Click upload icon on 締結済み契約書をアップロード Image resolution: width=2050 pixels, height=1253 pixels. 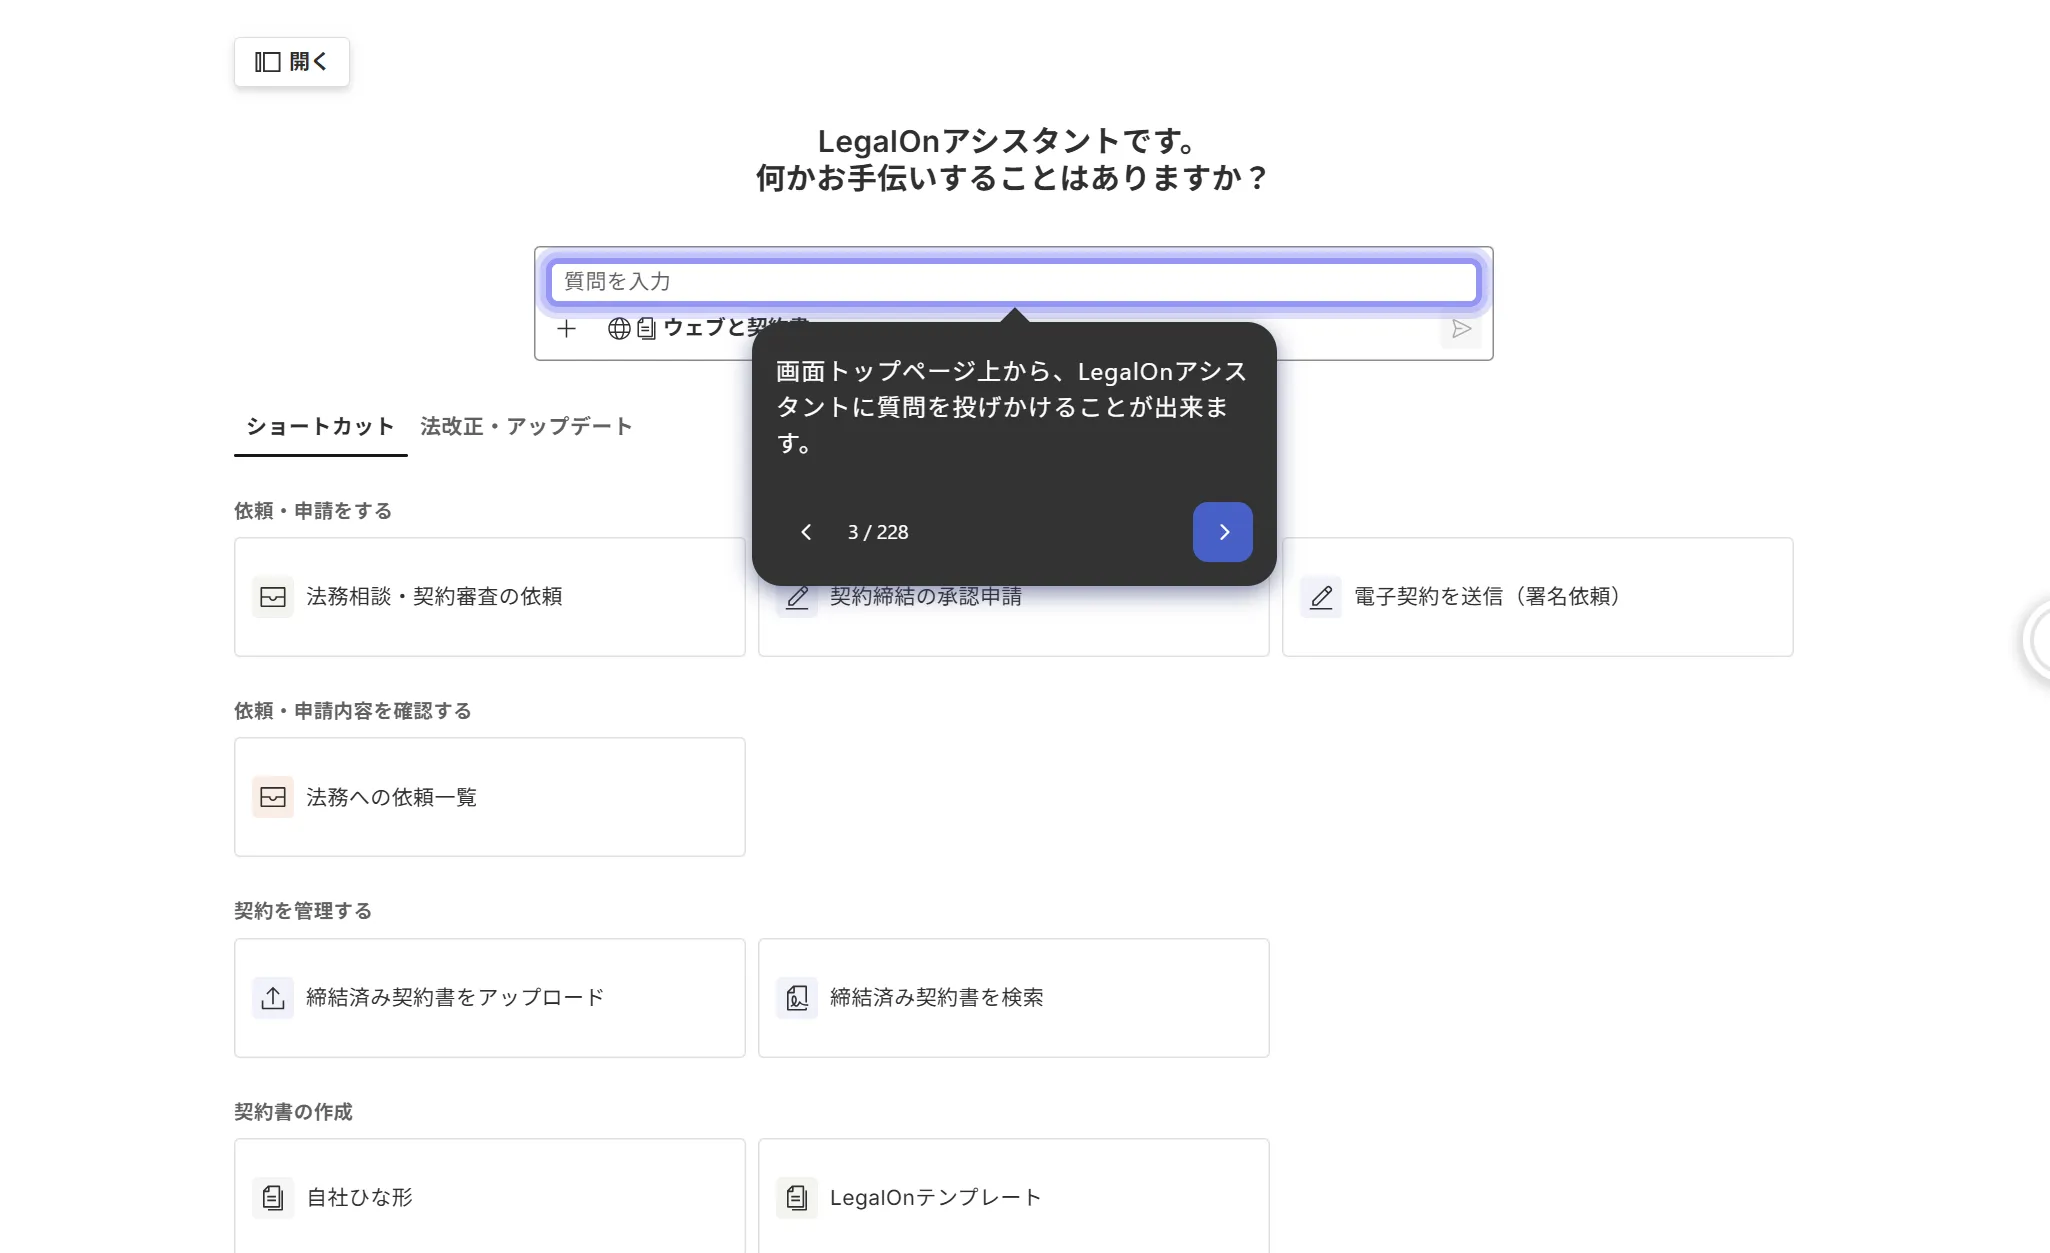click(273, 998)
